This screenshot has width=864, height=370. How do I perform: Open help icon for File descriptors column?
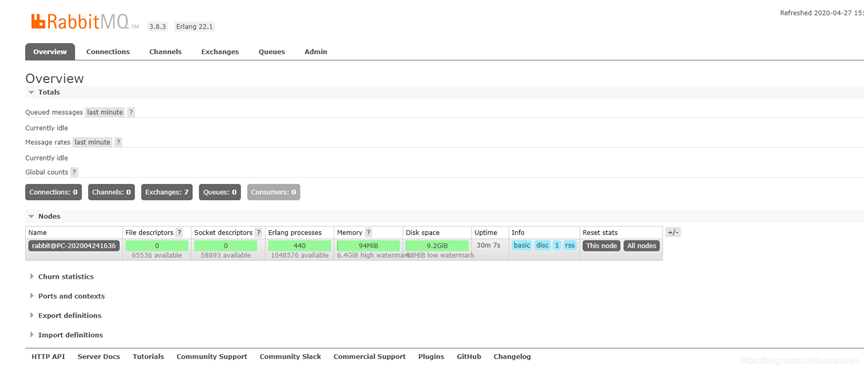coord(179,233)
